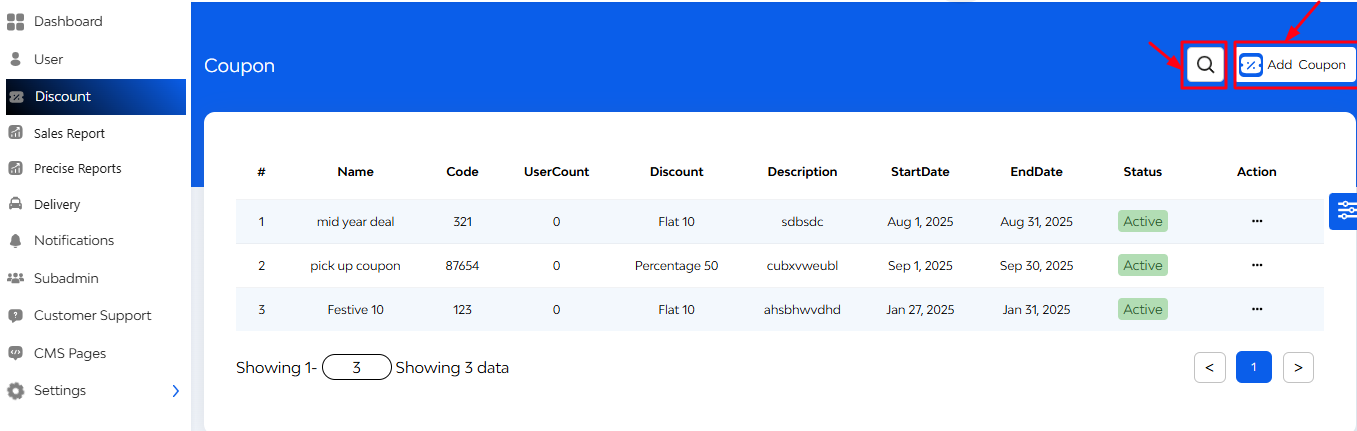Click the Sales Report chart icon

click(x=15, y=133)
